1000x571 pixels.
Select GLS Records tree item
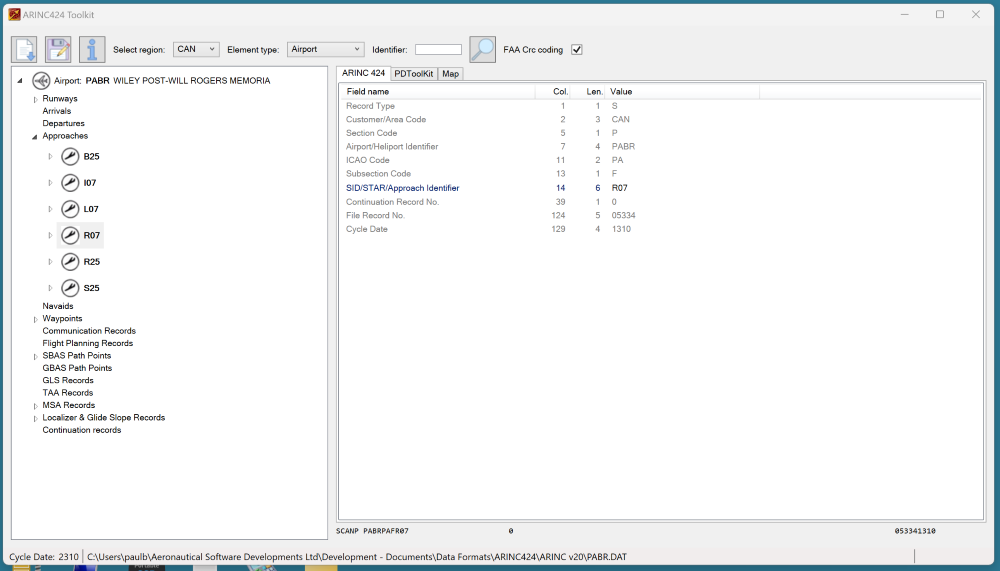(68, 380)
